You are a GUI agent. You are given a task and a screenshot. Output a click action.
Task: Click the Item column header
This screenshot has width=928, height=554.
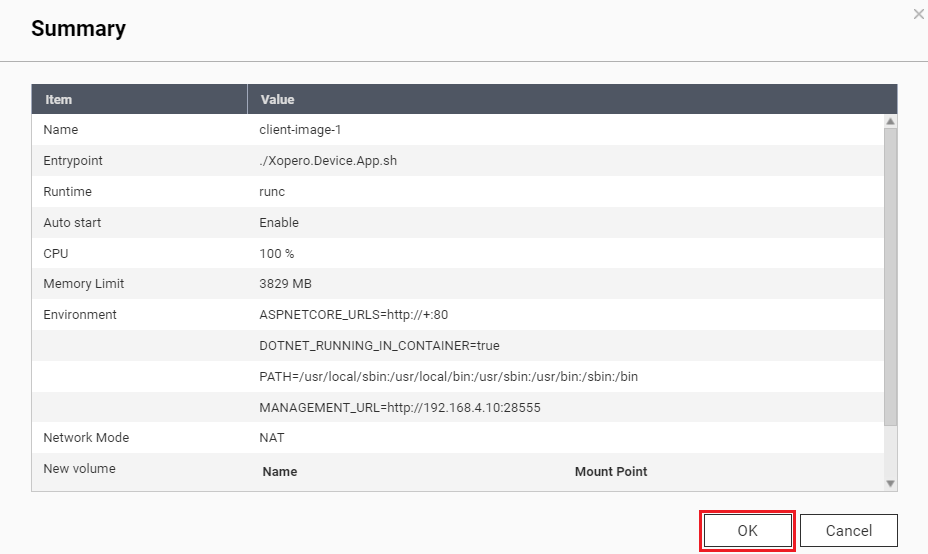click(59, 99)
